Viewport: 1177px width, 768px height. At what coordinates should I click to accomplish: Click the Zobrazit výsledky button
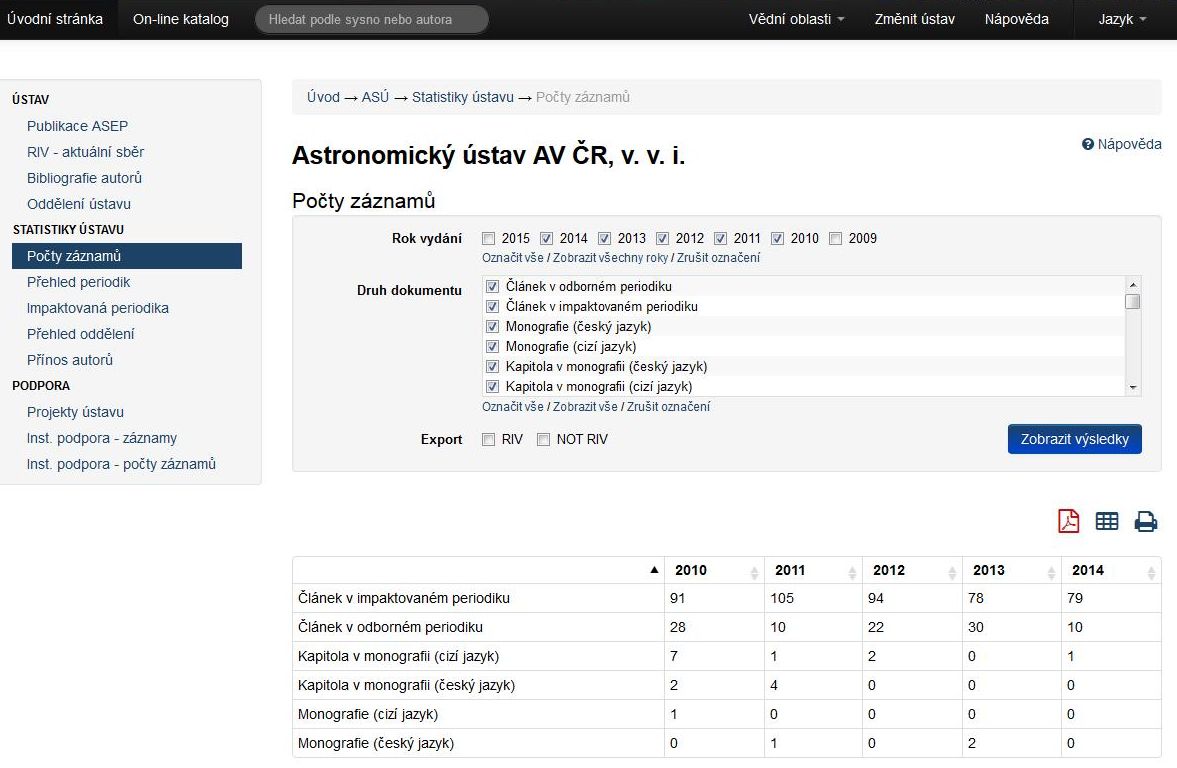pos(1074,440)
